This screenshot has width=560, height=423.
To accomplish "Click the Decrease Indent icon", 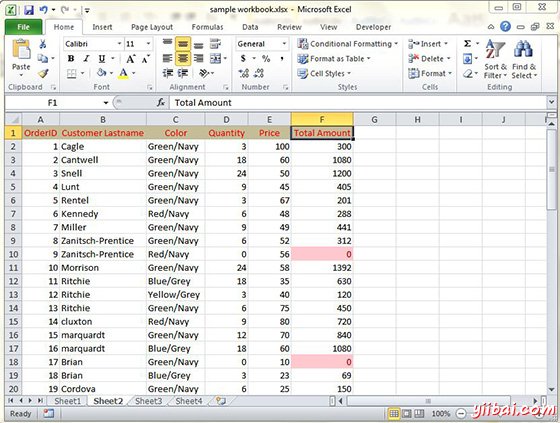I will click(x=167, y=73).
